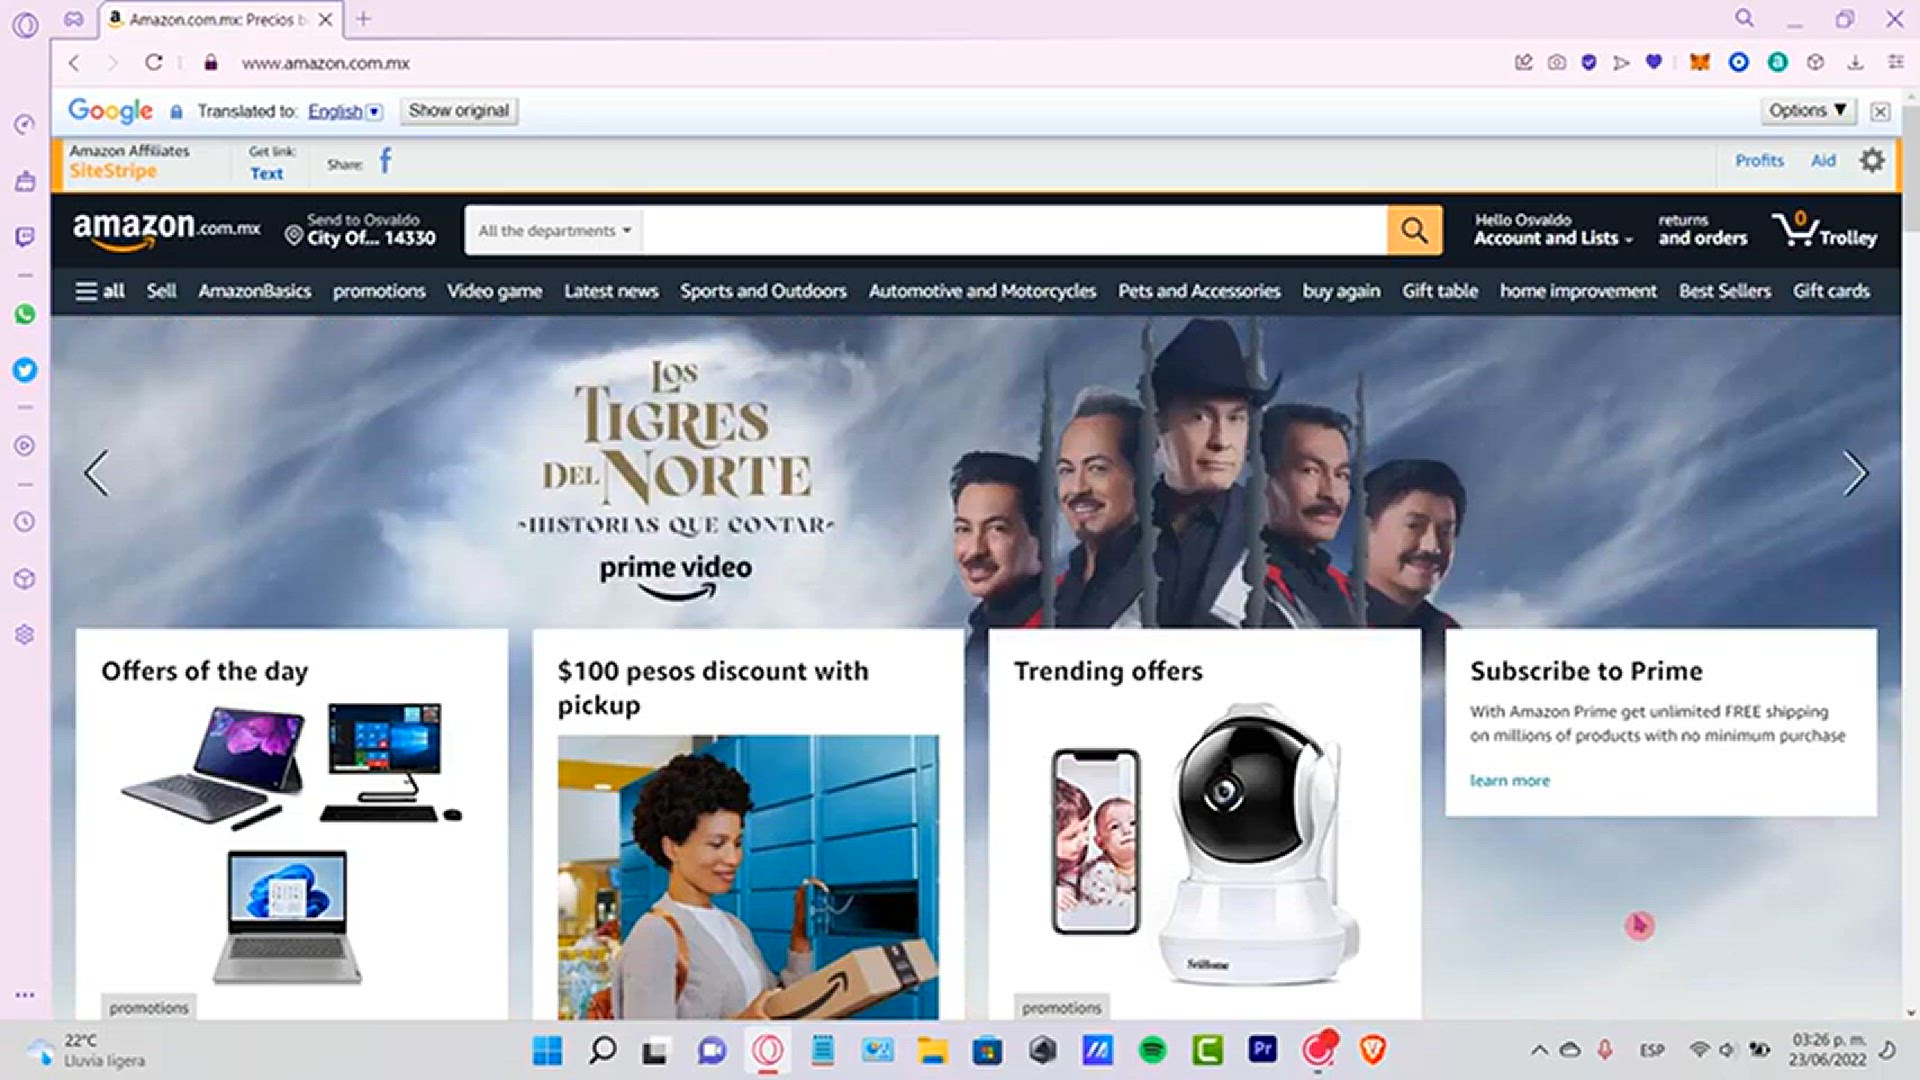The width and height of the screenshot is (1920, 1080).
Task: Open Gift cards nav item
Action: coord(1831,291)
